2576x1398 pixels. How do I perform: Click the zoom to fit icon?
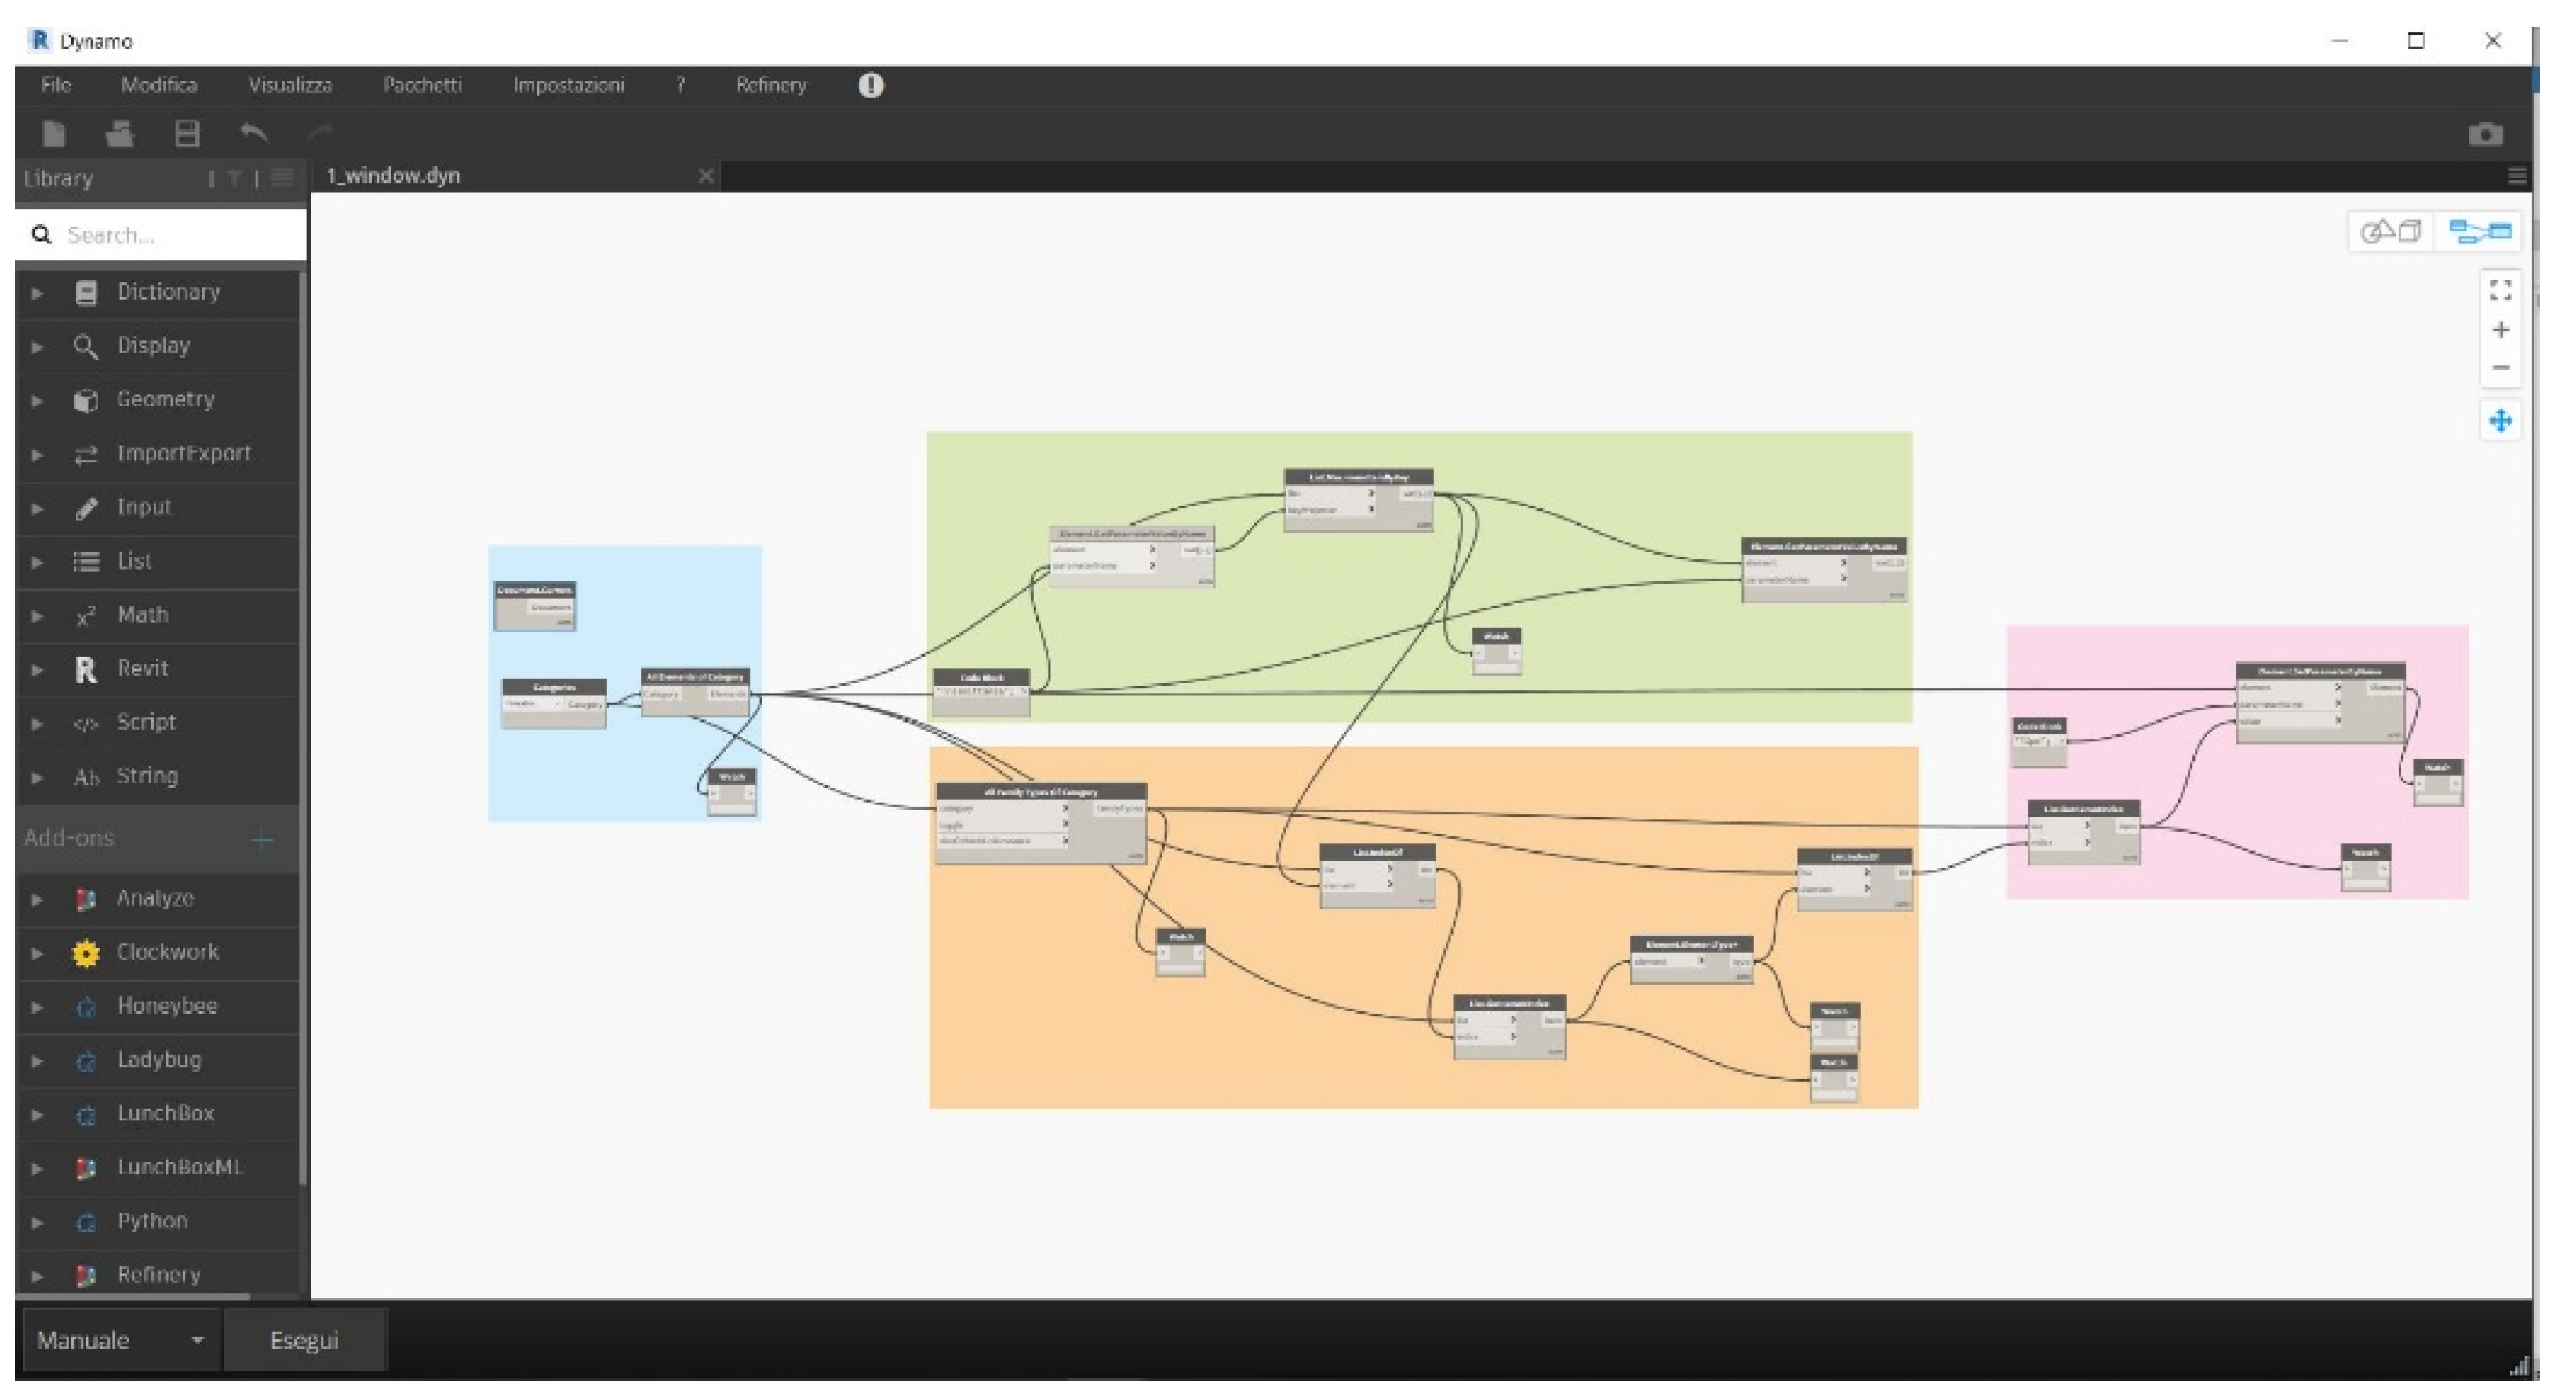[2500, 290]
